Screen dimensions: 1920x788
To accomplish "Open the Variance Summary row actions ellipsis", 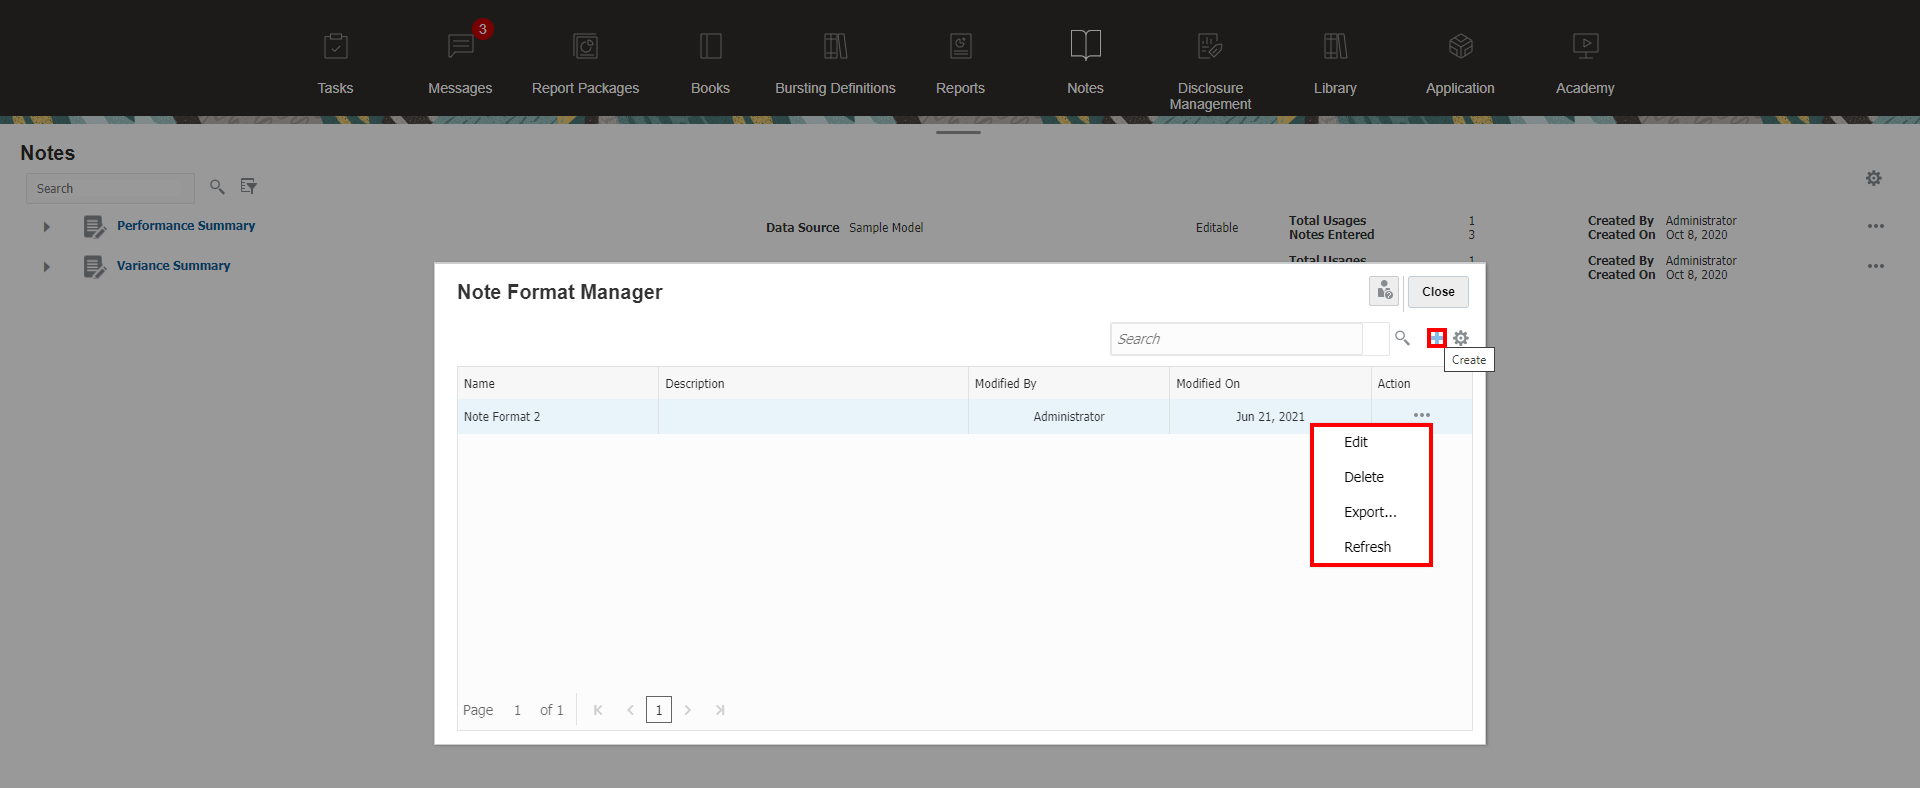I will pyautogui.click(x=1876, y=266).
